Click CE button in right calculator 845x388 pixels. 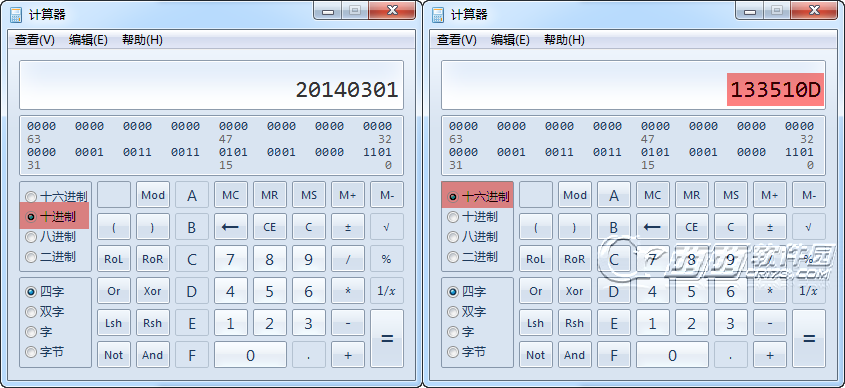pos(691,227)
